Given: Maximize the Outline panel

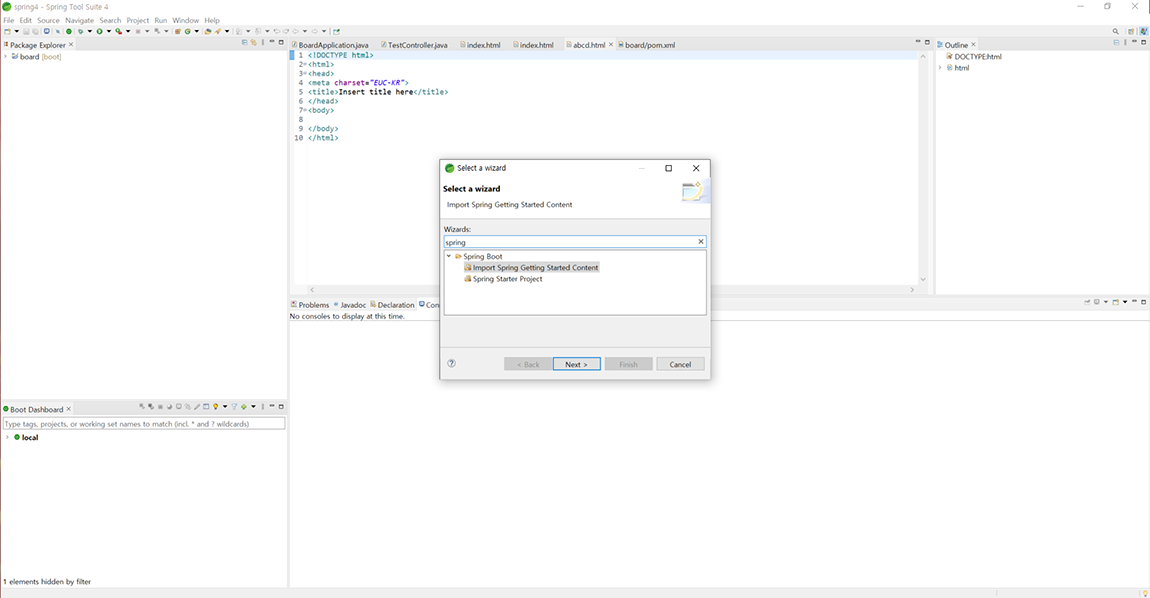Looking at the screenshot, I should [x=1143, y=43].
